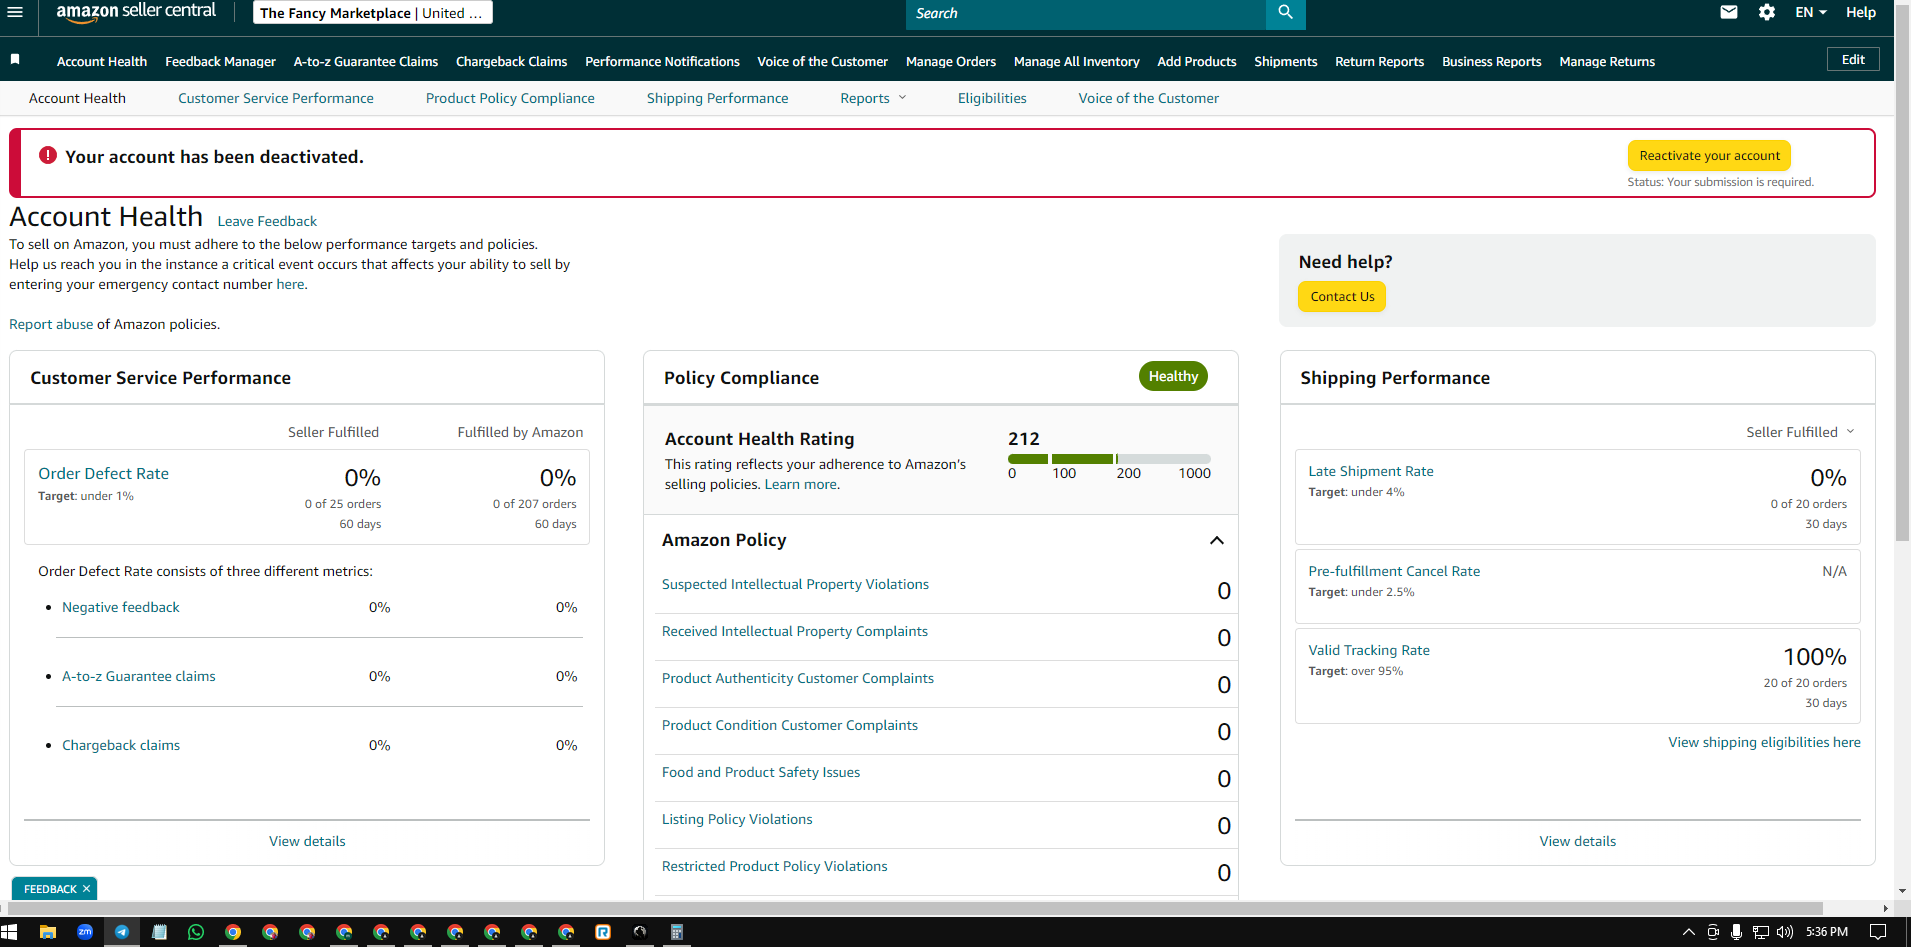1911x947 pixels.
Task: Click the search magnifier button
Action: click(x=1285, y=13)
